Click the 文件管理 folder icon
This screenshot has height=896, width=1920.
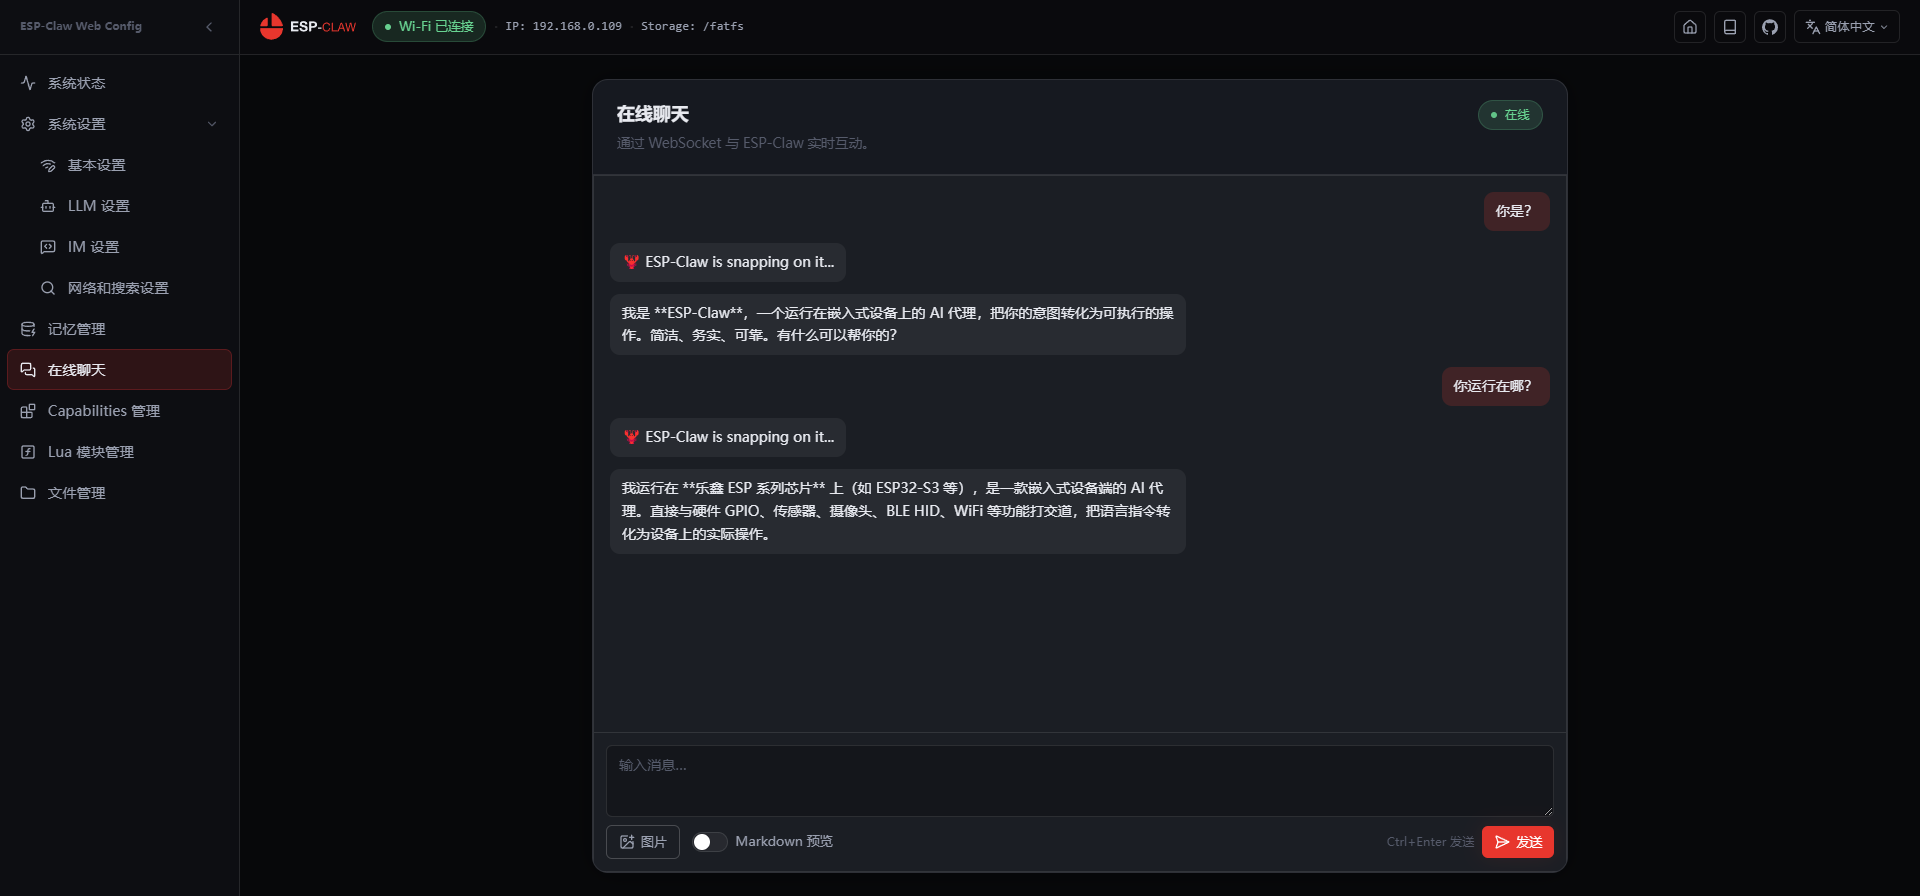(28, 493)
